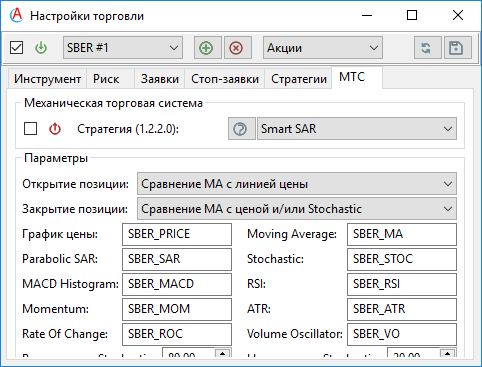Screen dimensions: 482x367
Task: Click the Механическая торговая система heading
Action: coord(113,103)
